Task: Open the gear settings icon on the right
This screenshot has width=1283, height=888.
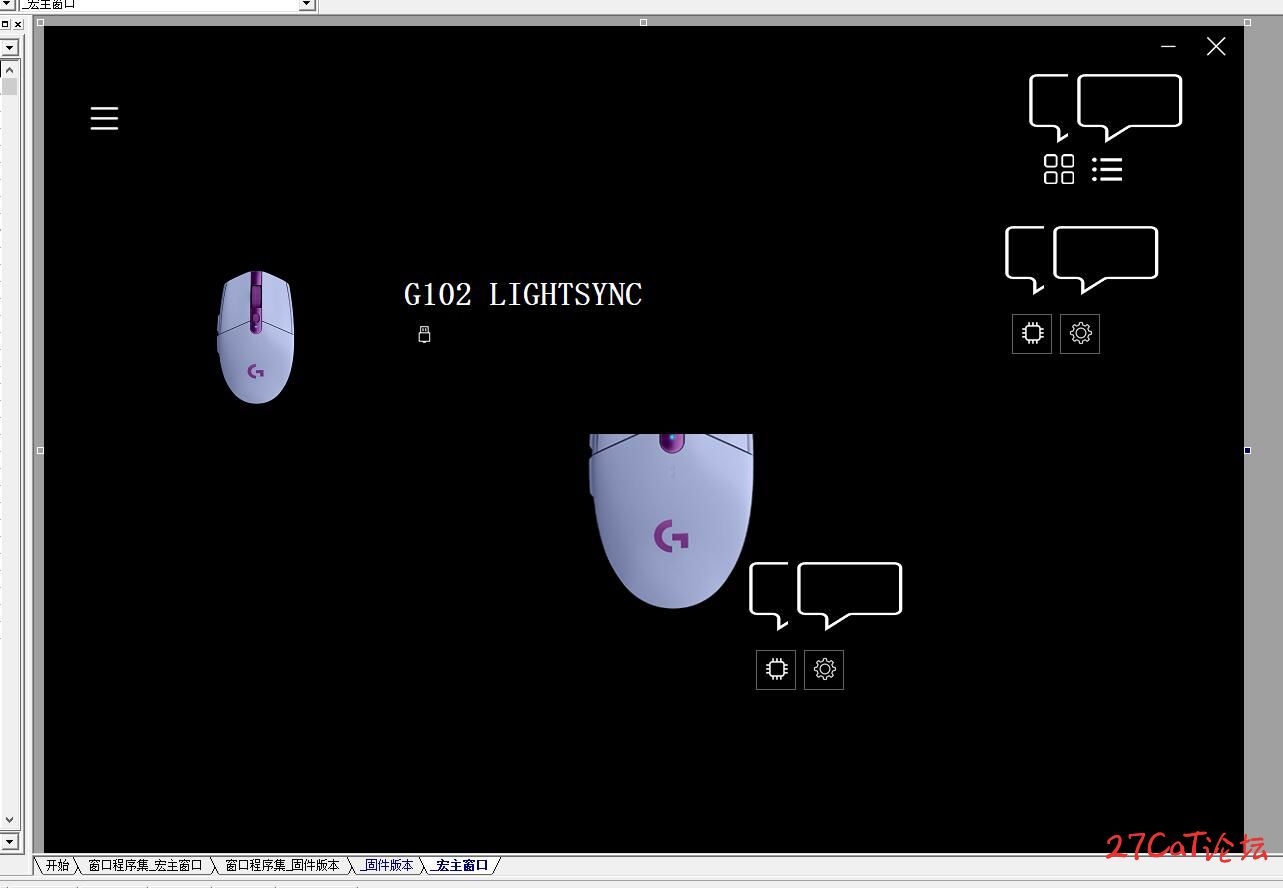Action: [1080, 333]
